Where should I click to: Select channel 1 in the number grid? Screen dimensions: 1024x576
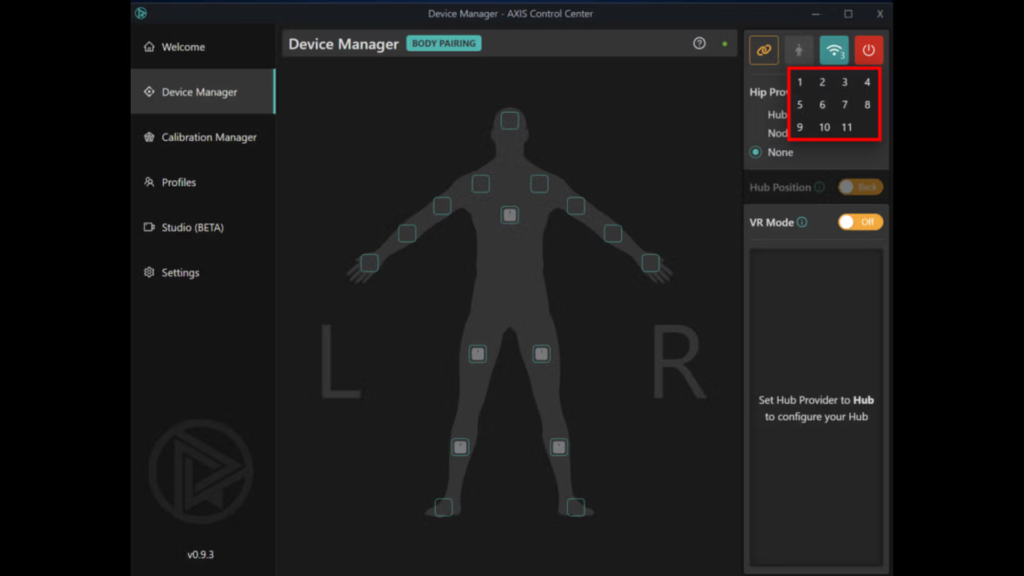point(800,83)
